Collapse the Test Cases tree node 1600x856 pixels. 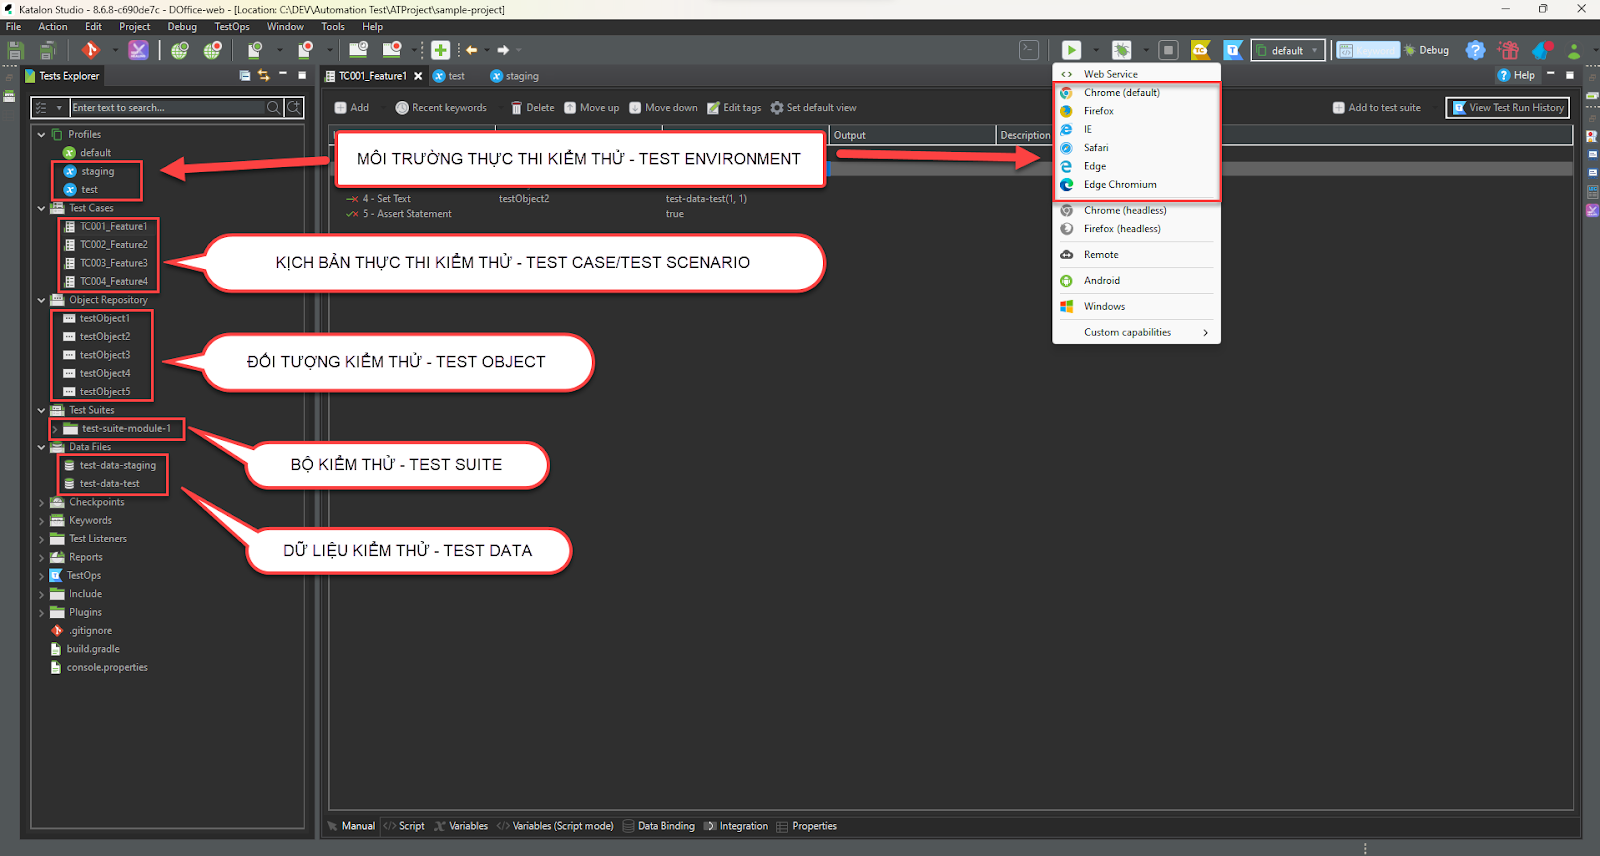click(41, 208)
